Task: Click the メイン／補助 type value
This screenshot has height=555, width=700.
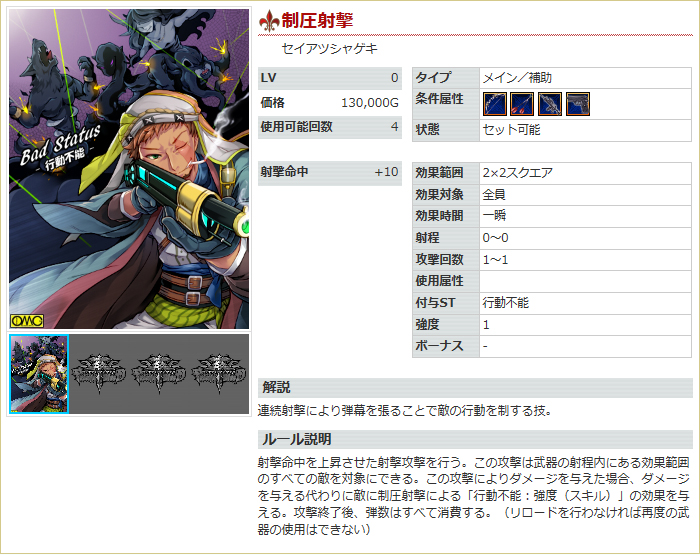Action: click(x=517, y=78)
